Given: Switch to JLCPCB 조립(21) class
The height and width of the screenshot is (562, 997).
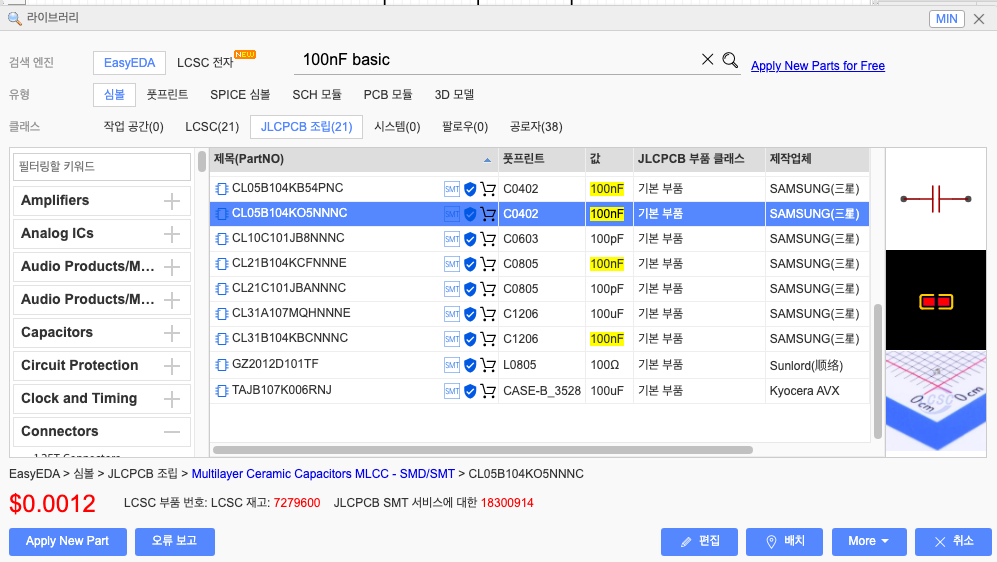Looking at the screenshot, I should 306,127.
